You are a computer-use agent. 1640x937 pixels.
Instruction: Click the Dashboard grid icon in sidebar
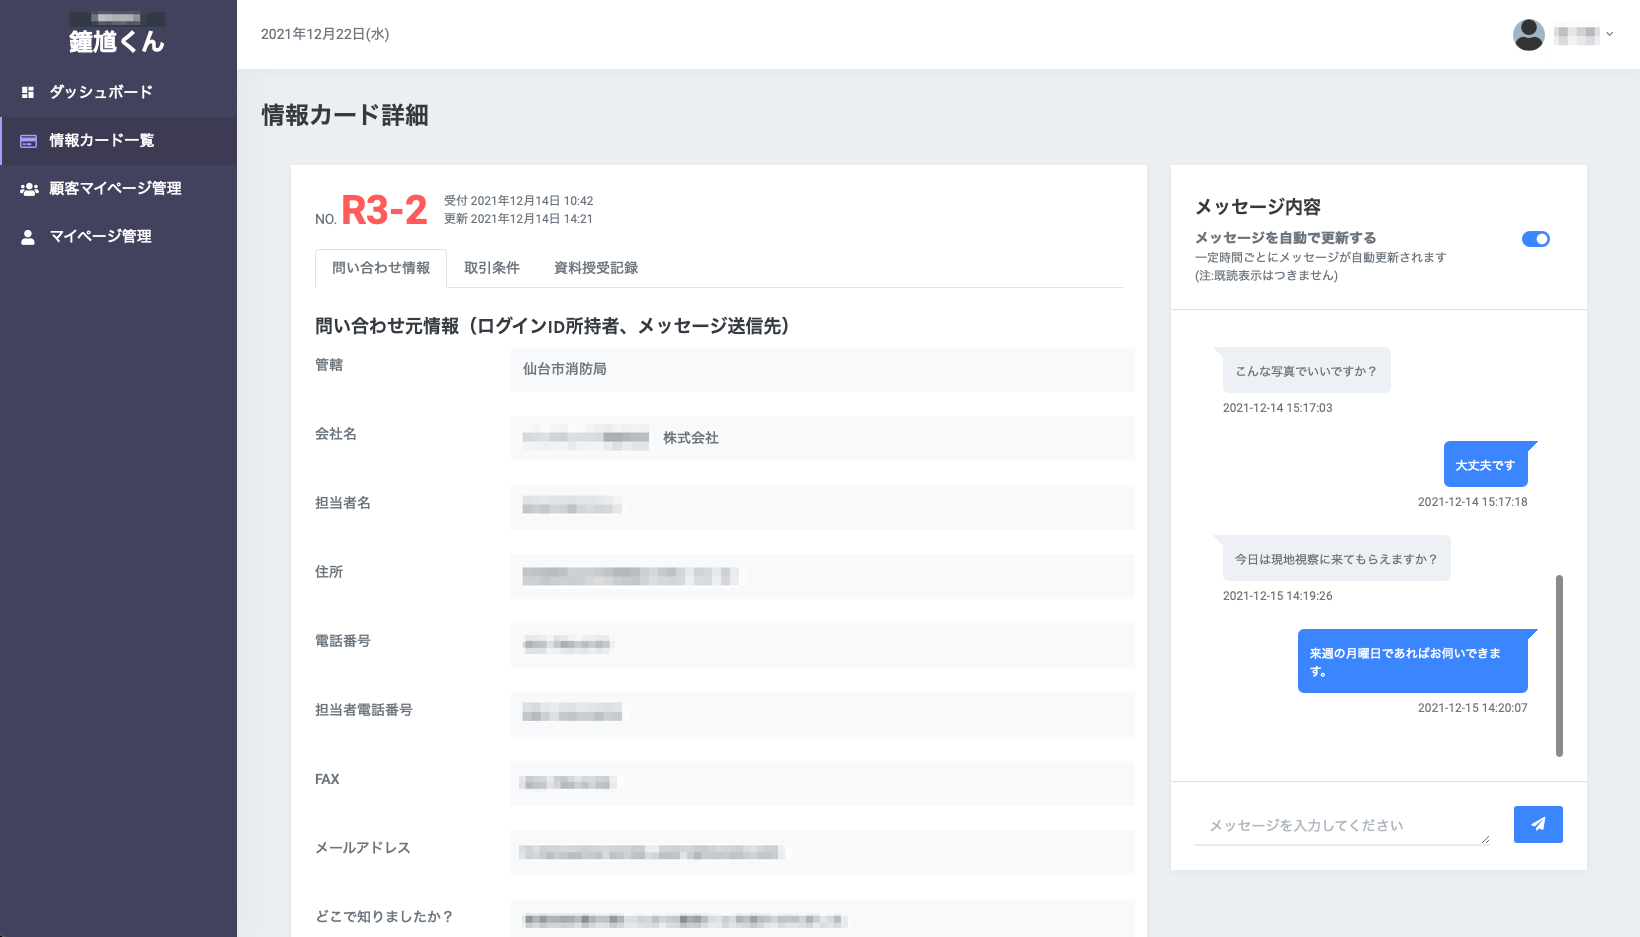point(28,92)
